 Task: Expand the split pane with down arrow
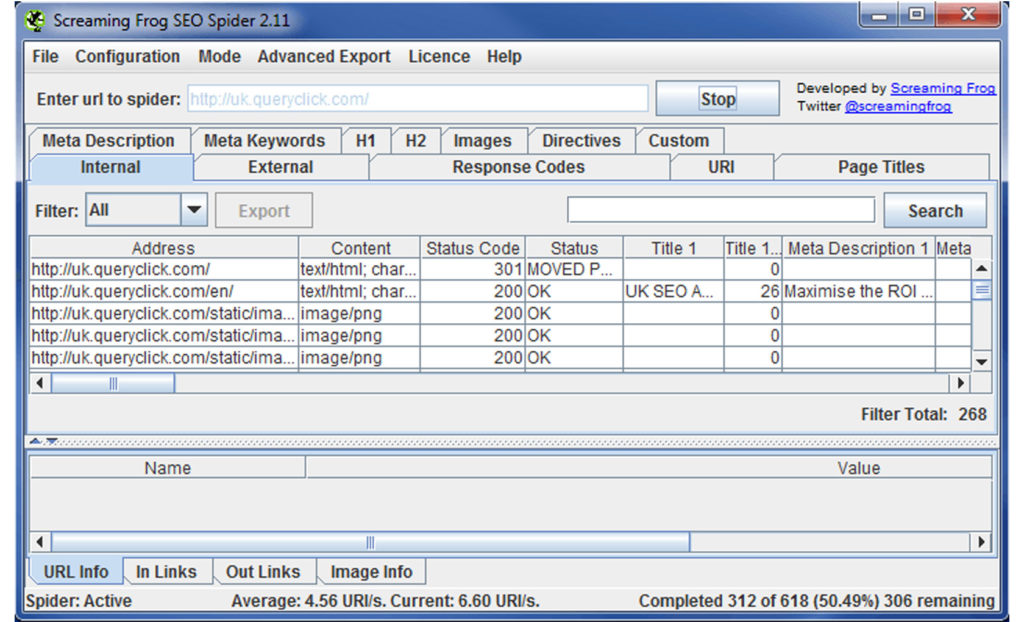52,442
